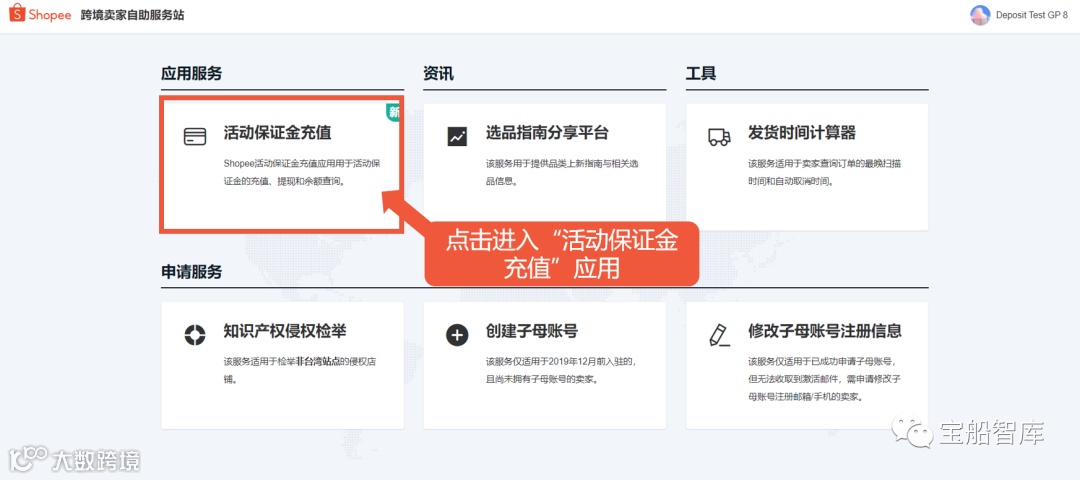Click the description mentioning 非台湾站点 infringement
1080x480 pixels.
click(x=302, y=371)
